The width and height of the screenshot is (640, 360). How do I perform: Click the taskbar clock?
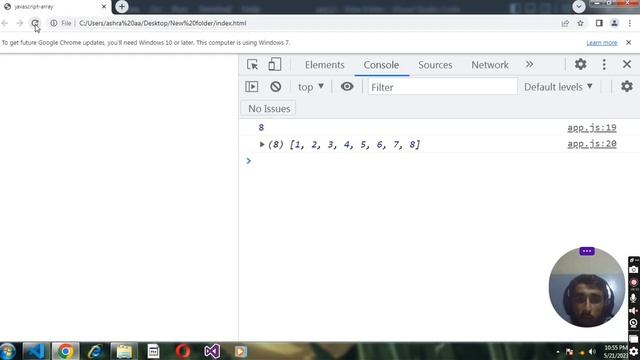[616, 351]
